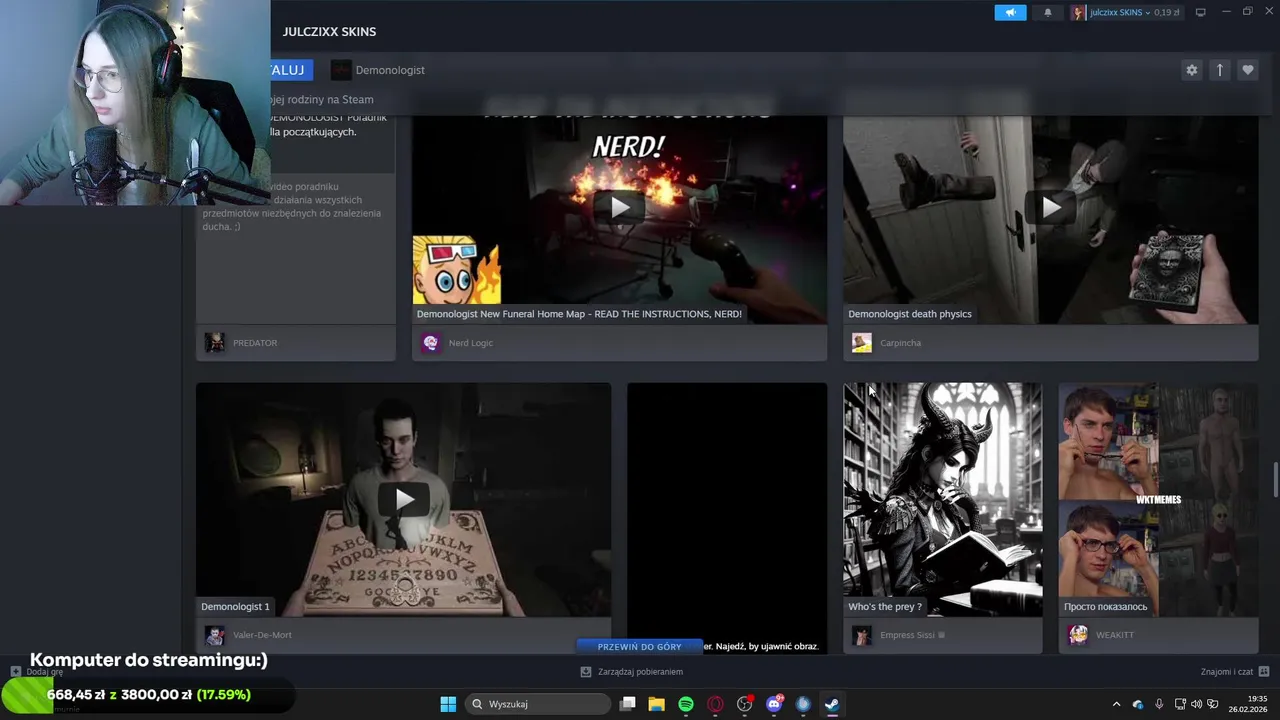Click PREDATOR avatar icon
The image size is (1280, 720).
tap(215, 343)
